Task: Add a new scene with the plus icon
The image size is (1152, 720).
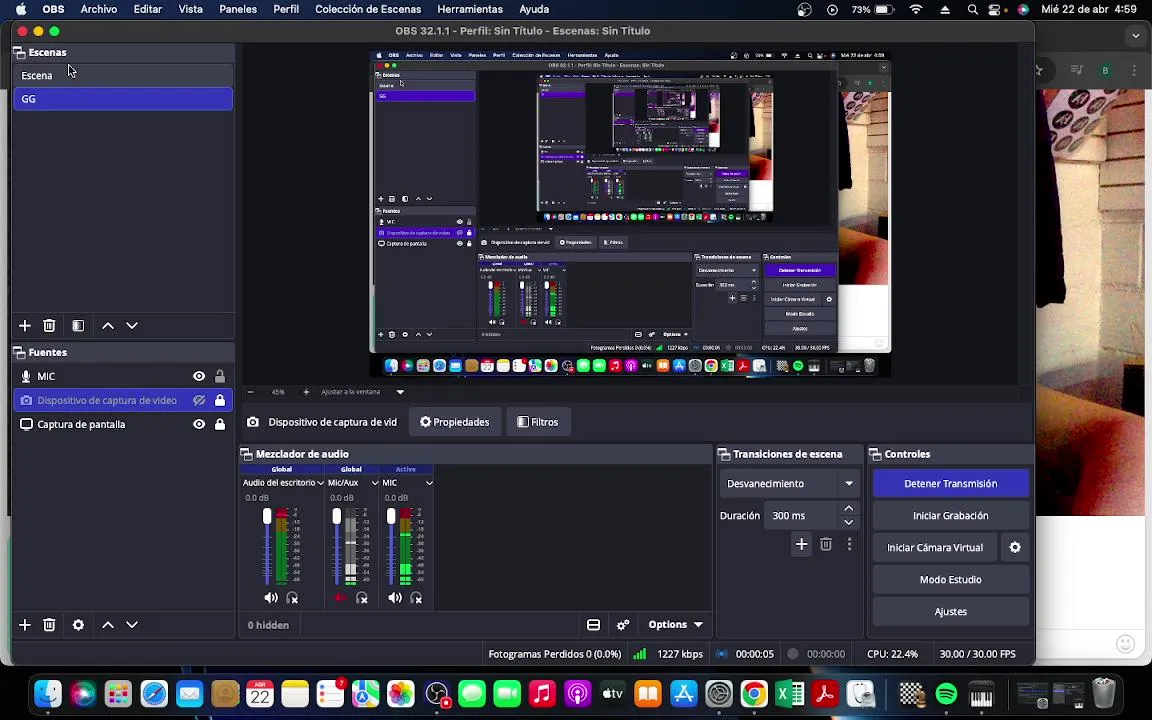Action: [25, 325]
